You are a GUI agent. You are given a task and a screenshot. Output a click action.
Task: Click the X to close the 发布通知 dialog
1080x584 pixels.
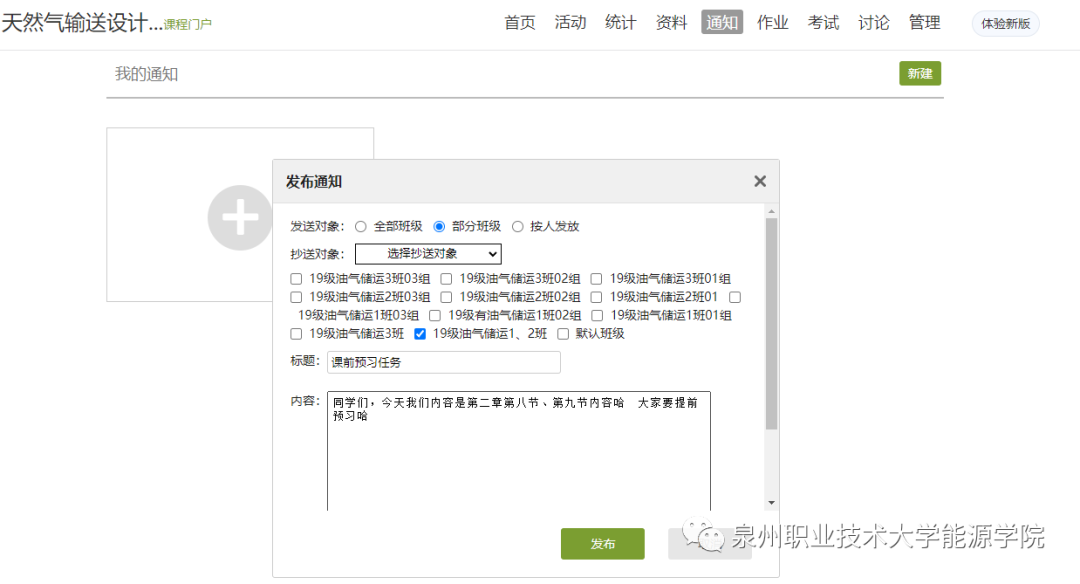tap(760, 181)
